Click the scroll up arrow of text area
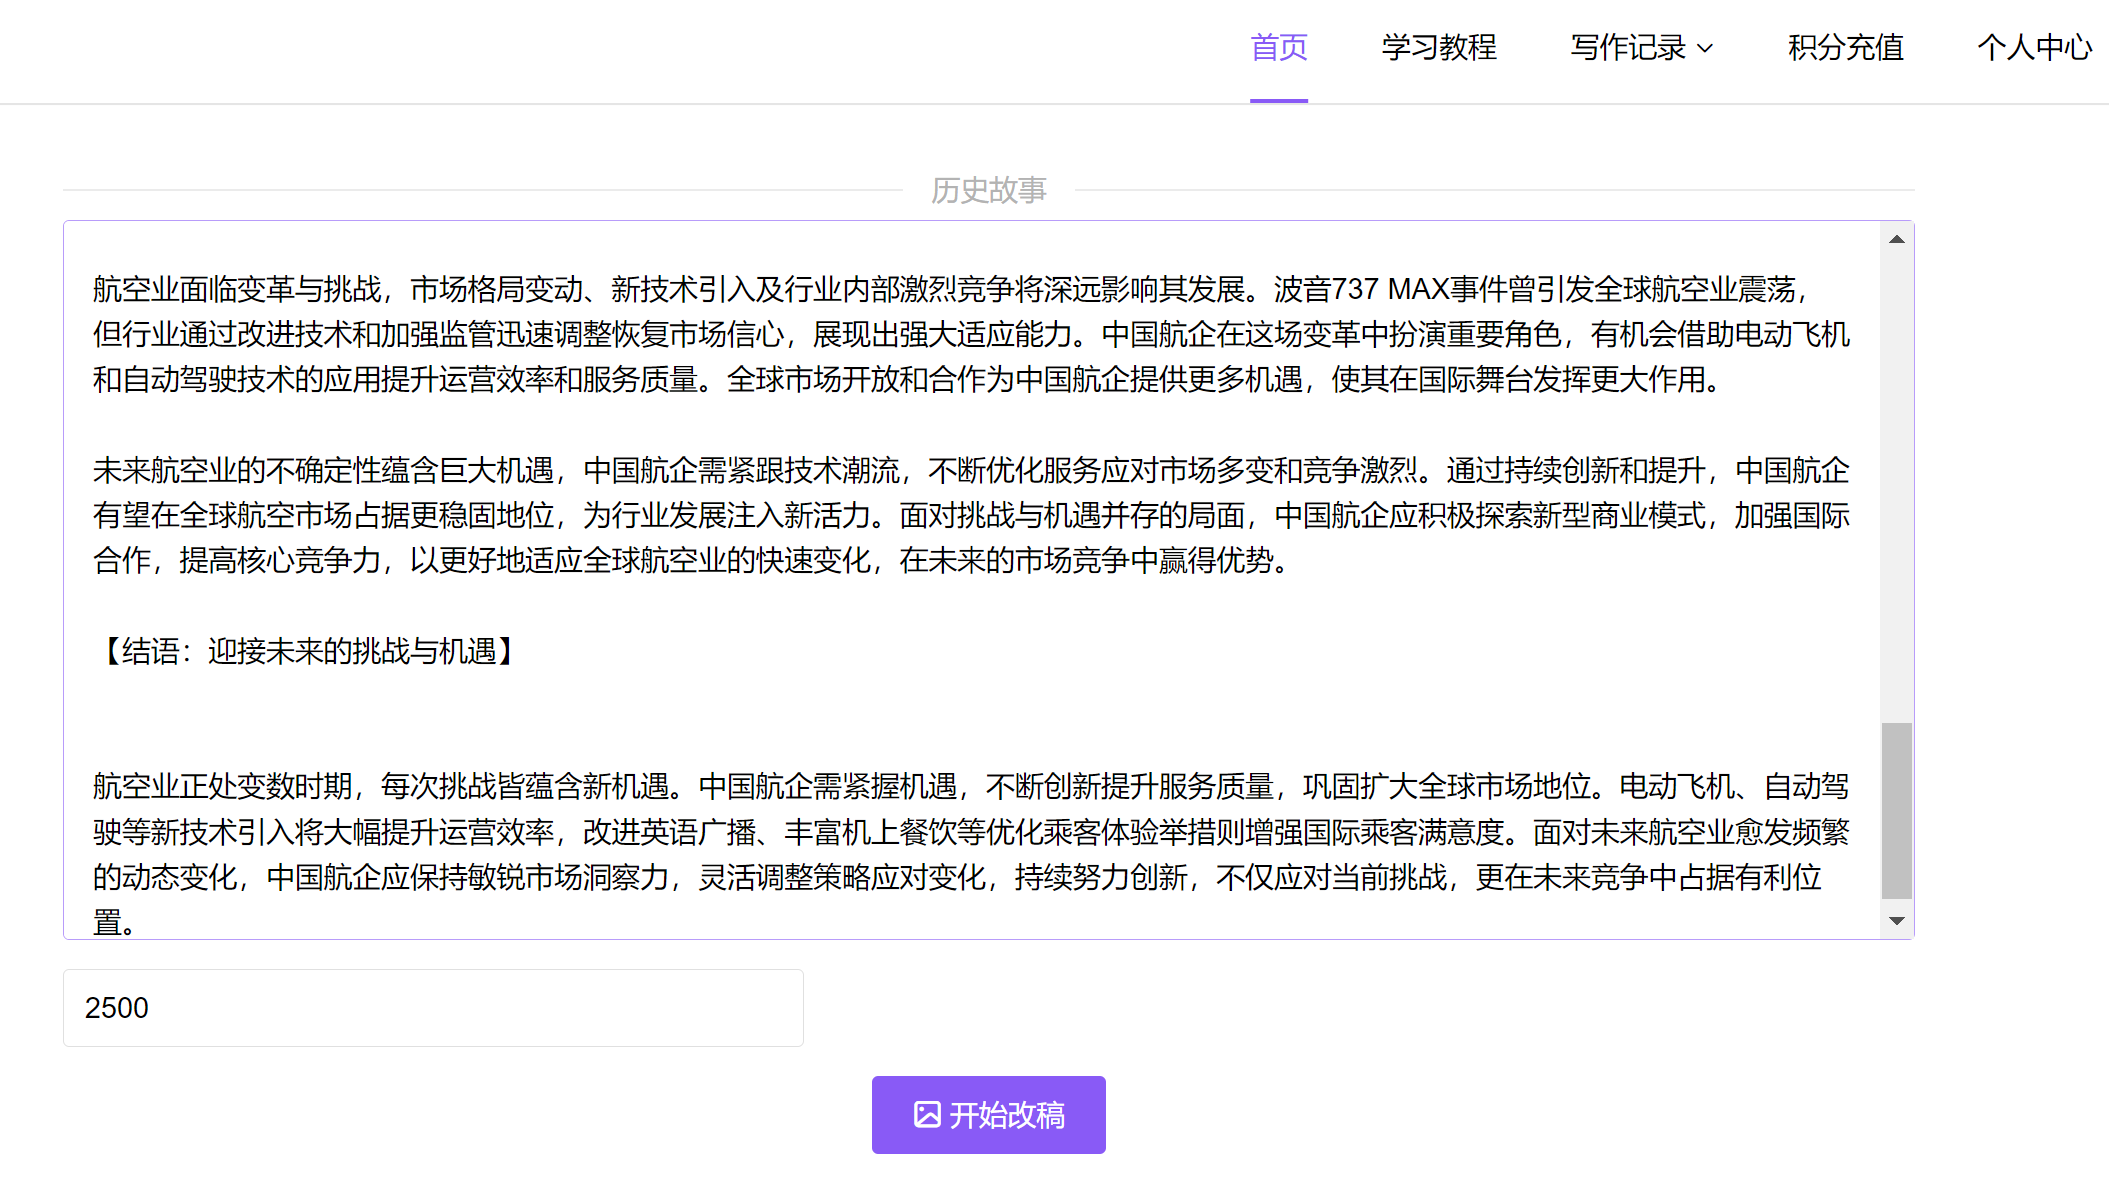2109x1177 pixels. coord(1896,240)
